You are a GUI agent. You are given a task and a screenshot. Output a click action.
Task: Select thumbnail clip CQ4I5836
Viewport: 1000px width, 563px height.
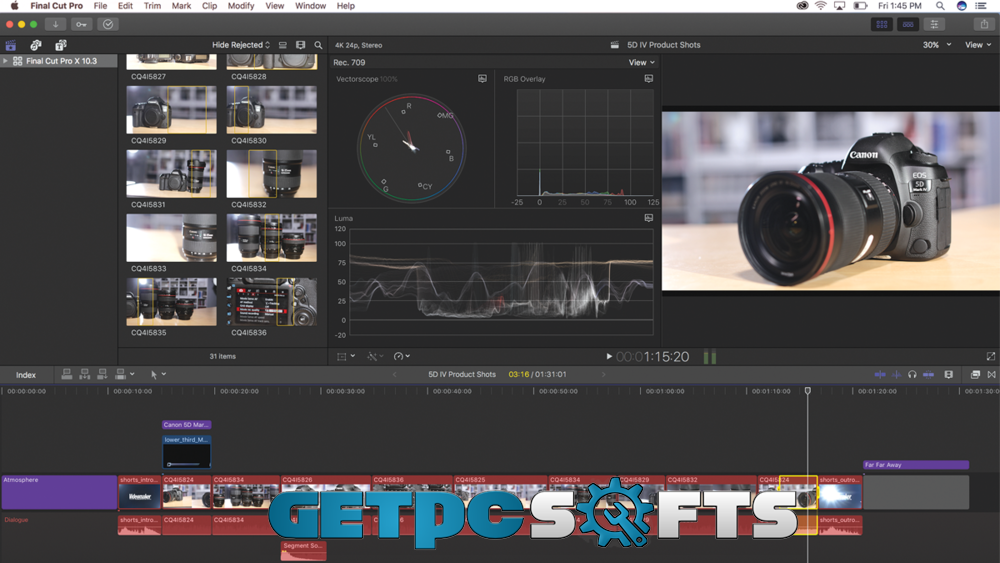point(271,302)
